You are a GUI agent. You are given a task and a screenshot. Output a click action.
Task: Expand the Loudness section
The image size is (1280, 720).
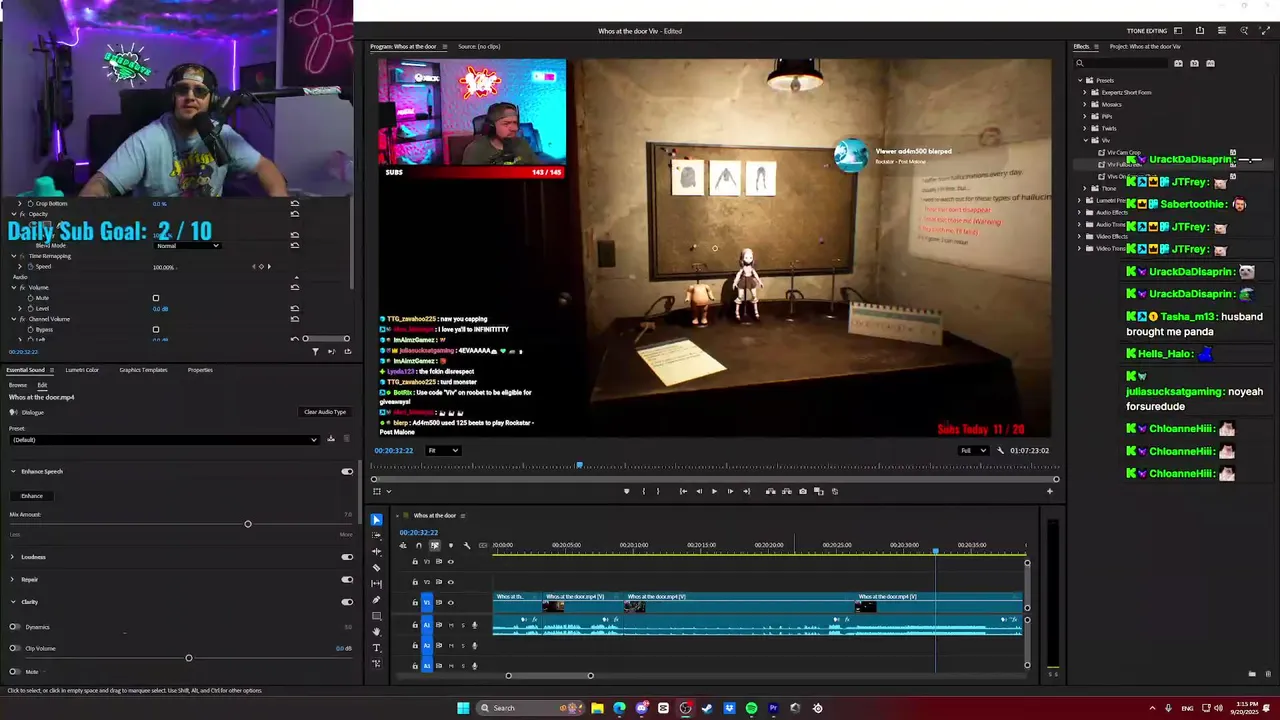[x=13, y=557]
